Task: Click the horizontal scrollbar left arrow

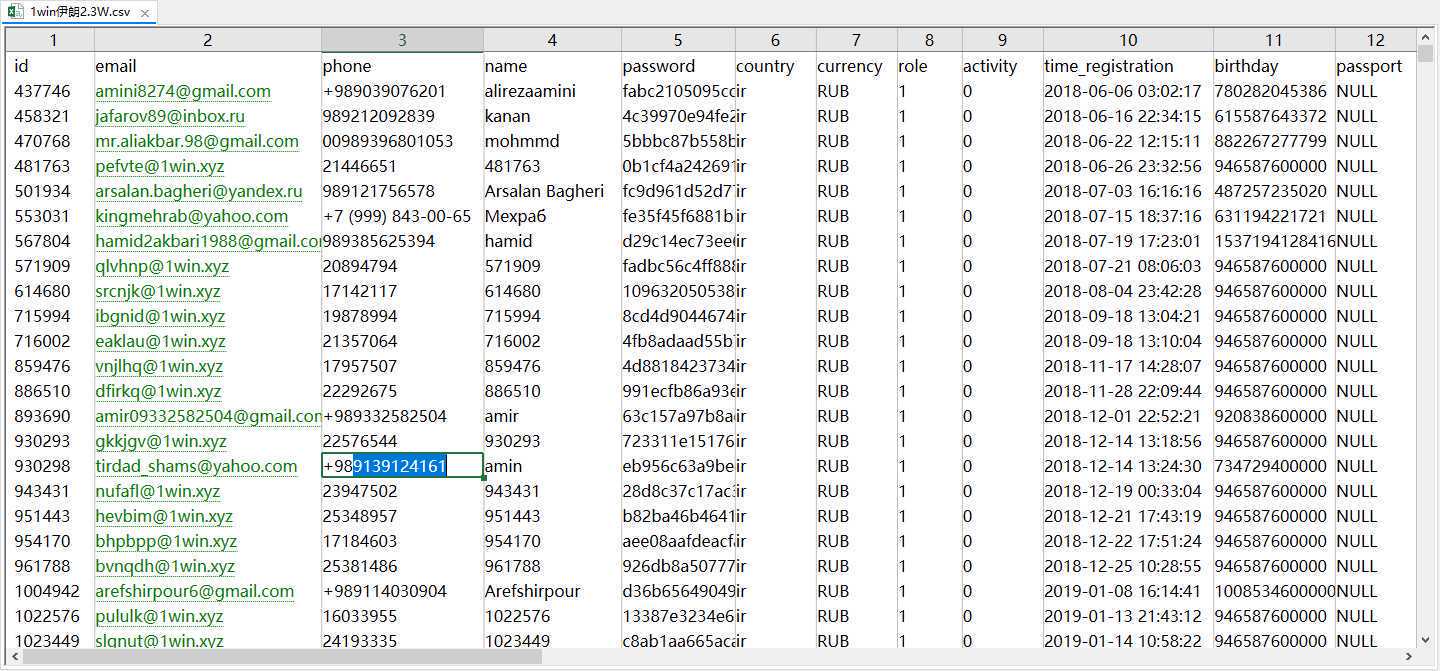Action: point(13,657)
